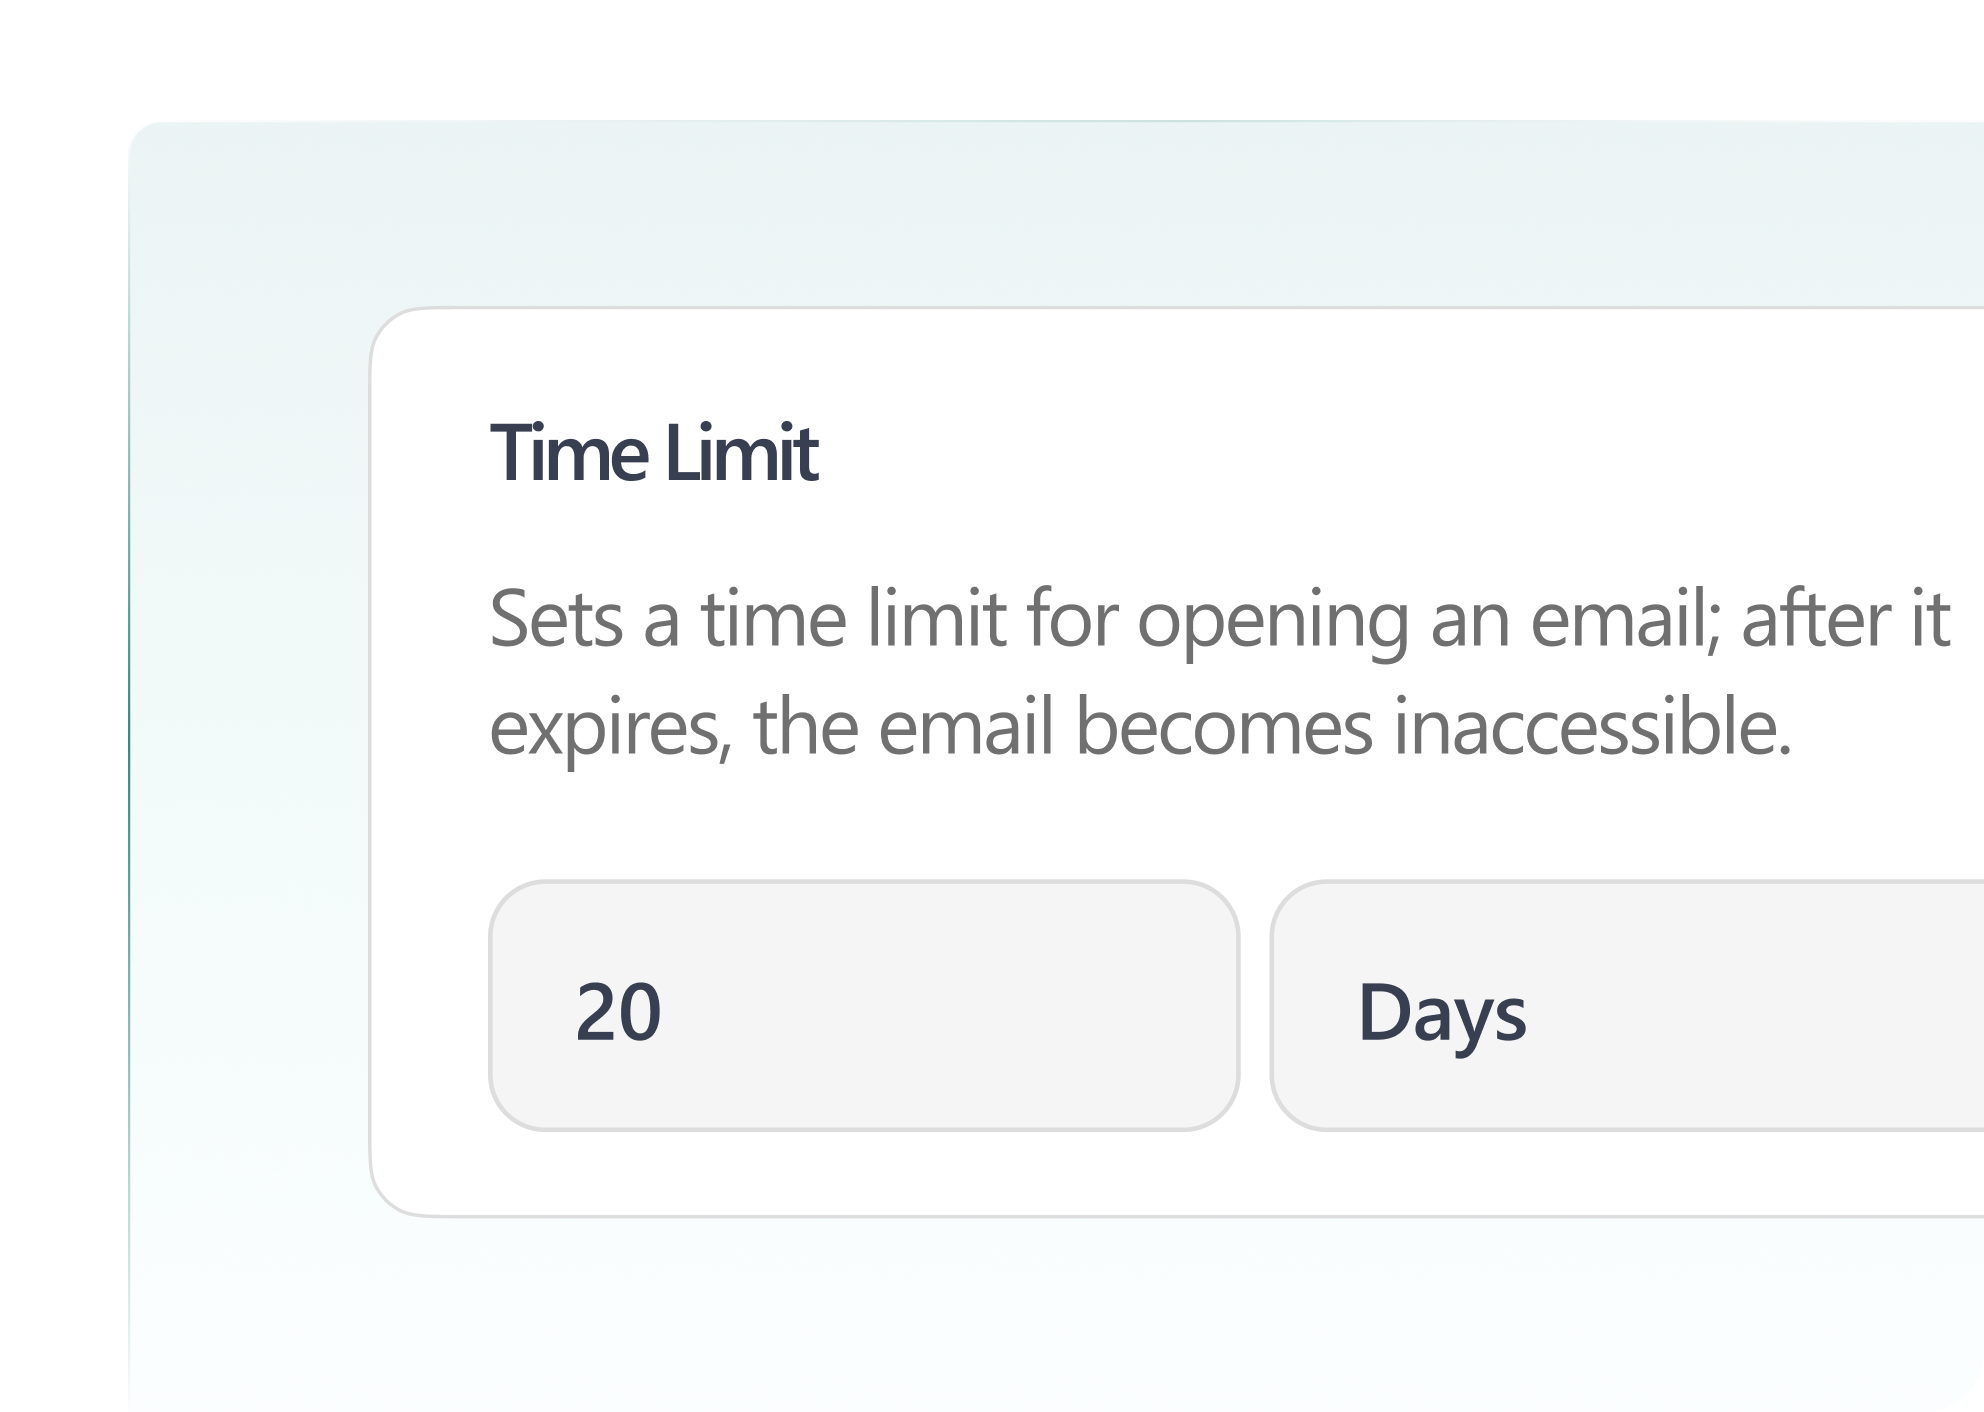The height and width of the screenshot is (1412, 1984).
Task: Click the empty area right of 20
Action: [x=950, y=1006]
